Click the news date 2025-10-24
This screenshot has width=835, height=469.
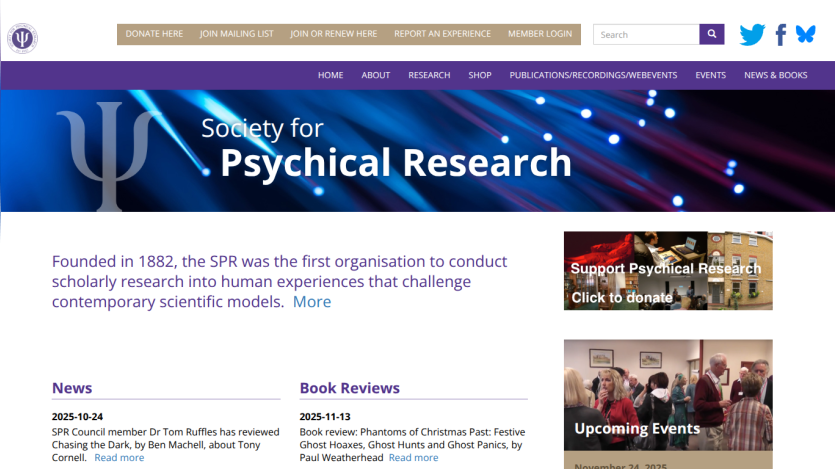77,417
